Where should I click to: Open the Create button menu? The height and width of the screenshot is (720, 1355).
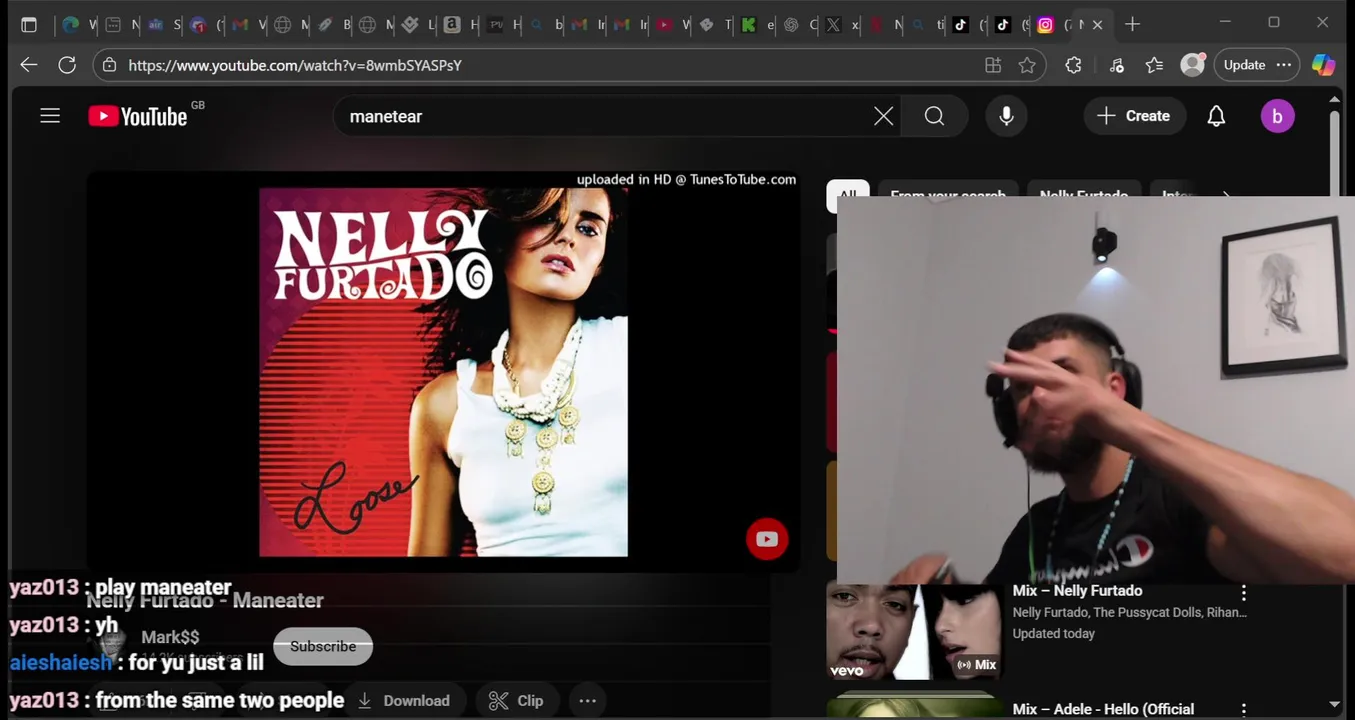1134,116
